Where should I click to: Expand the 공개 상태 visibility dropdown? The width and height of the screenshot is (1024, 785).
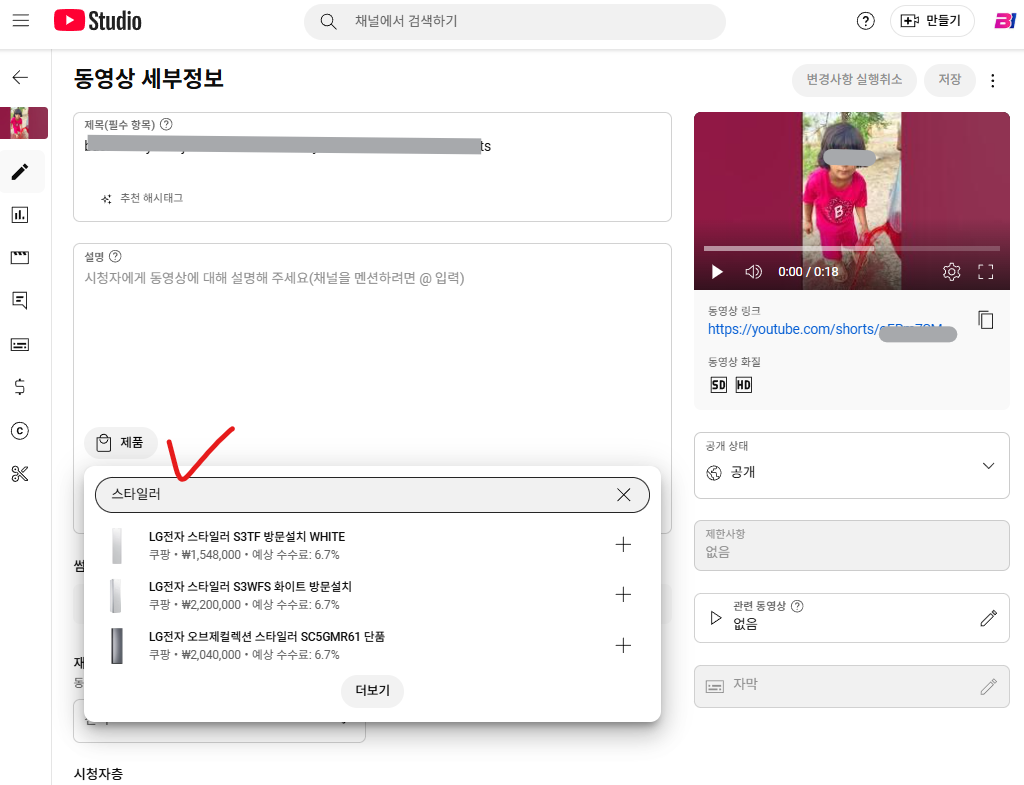click(852, 466)
